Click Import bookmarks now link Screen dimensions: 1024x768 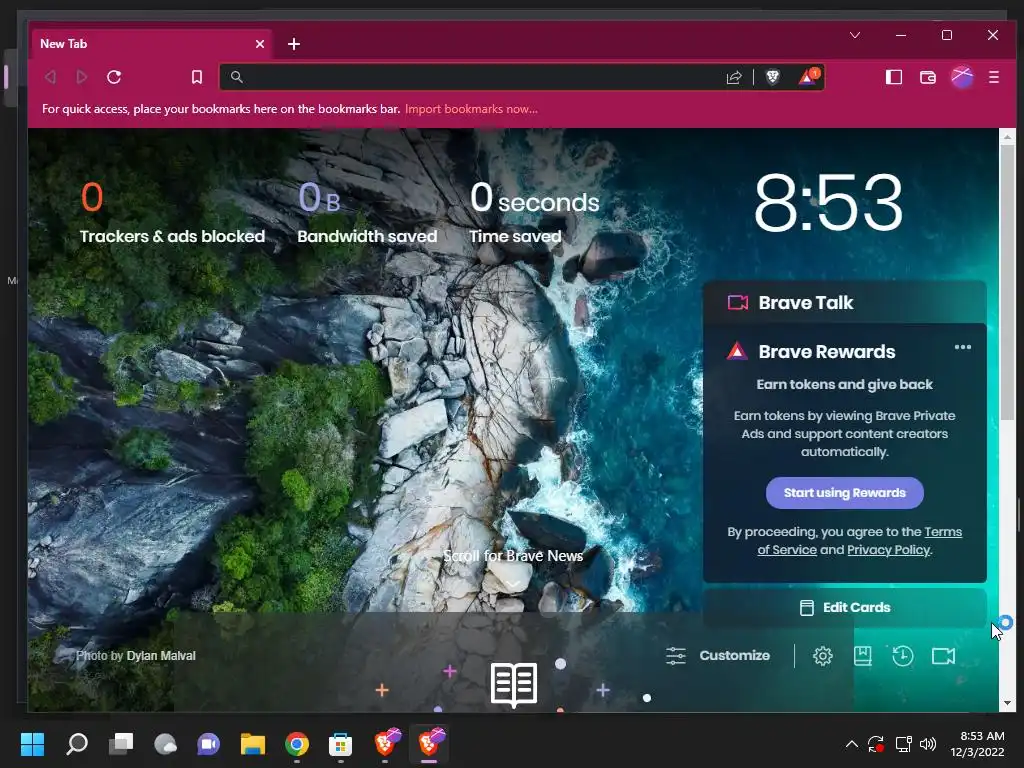point(471,109)
